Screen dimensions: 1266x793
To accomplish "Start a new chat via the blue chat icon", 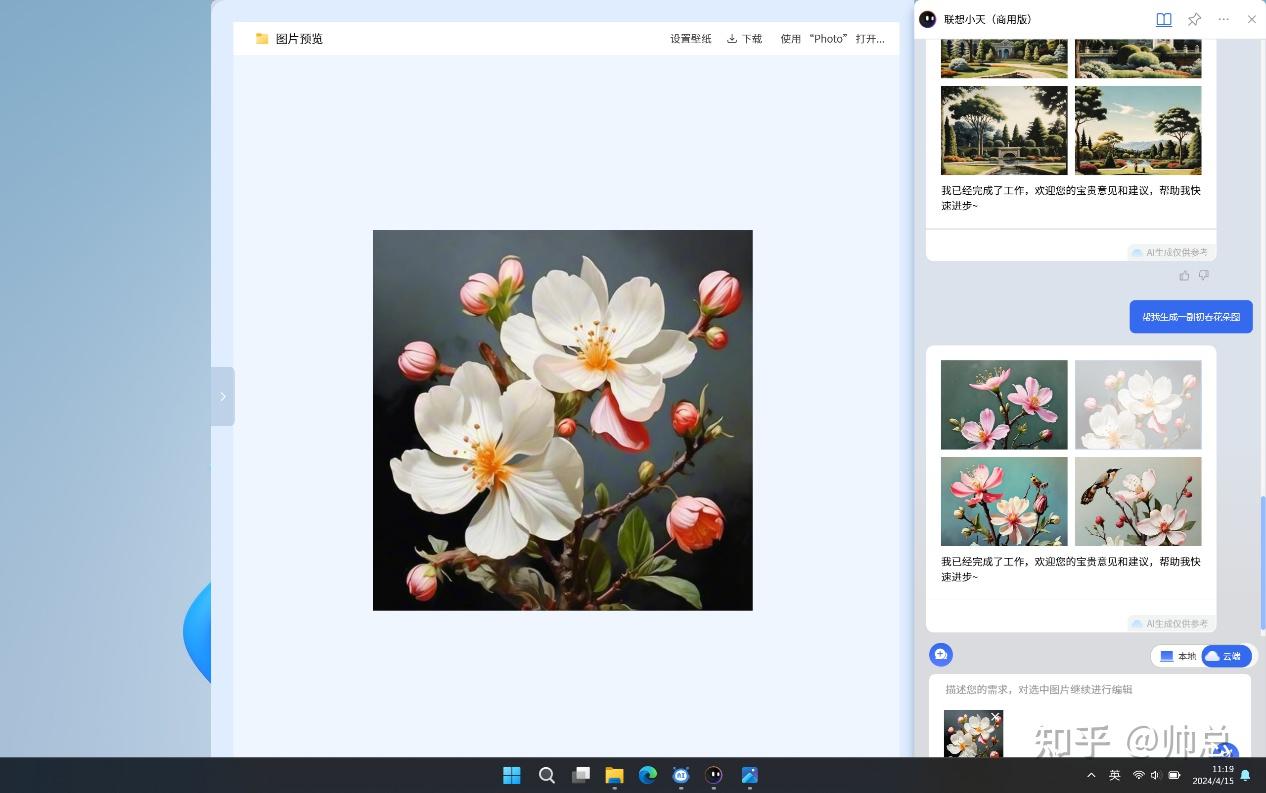I will click(940, 654).
